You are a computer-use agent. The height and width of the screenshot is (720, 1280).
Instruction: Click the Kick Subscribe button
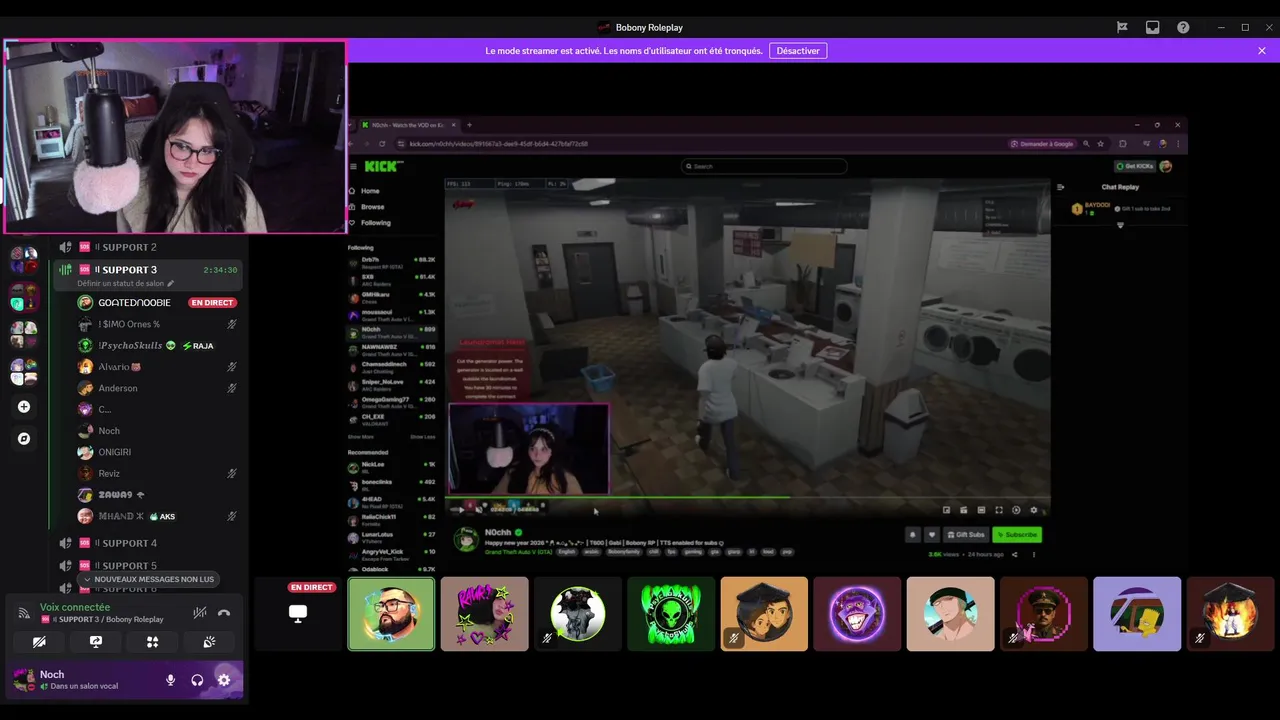pos(1017,535)
